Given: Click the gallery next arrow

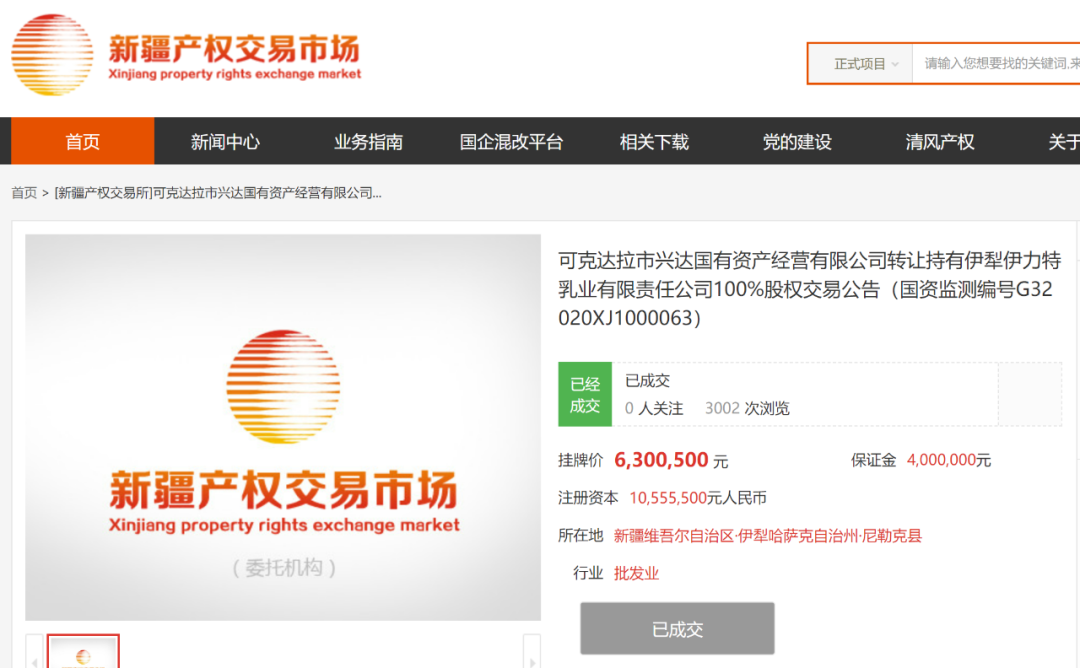Looking at the screenshot, I should [532, 652].
